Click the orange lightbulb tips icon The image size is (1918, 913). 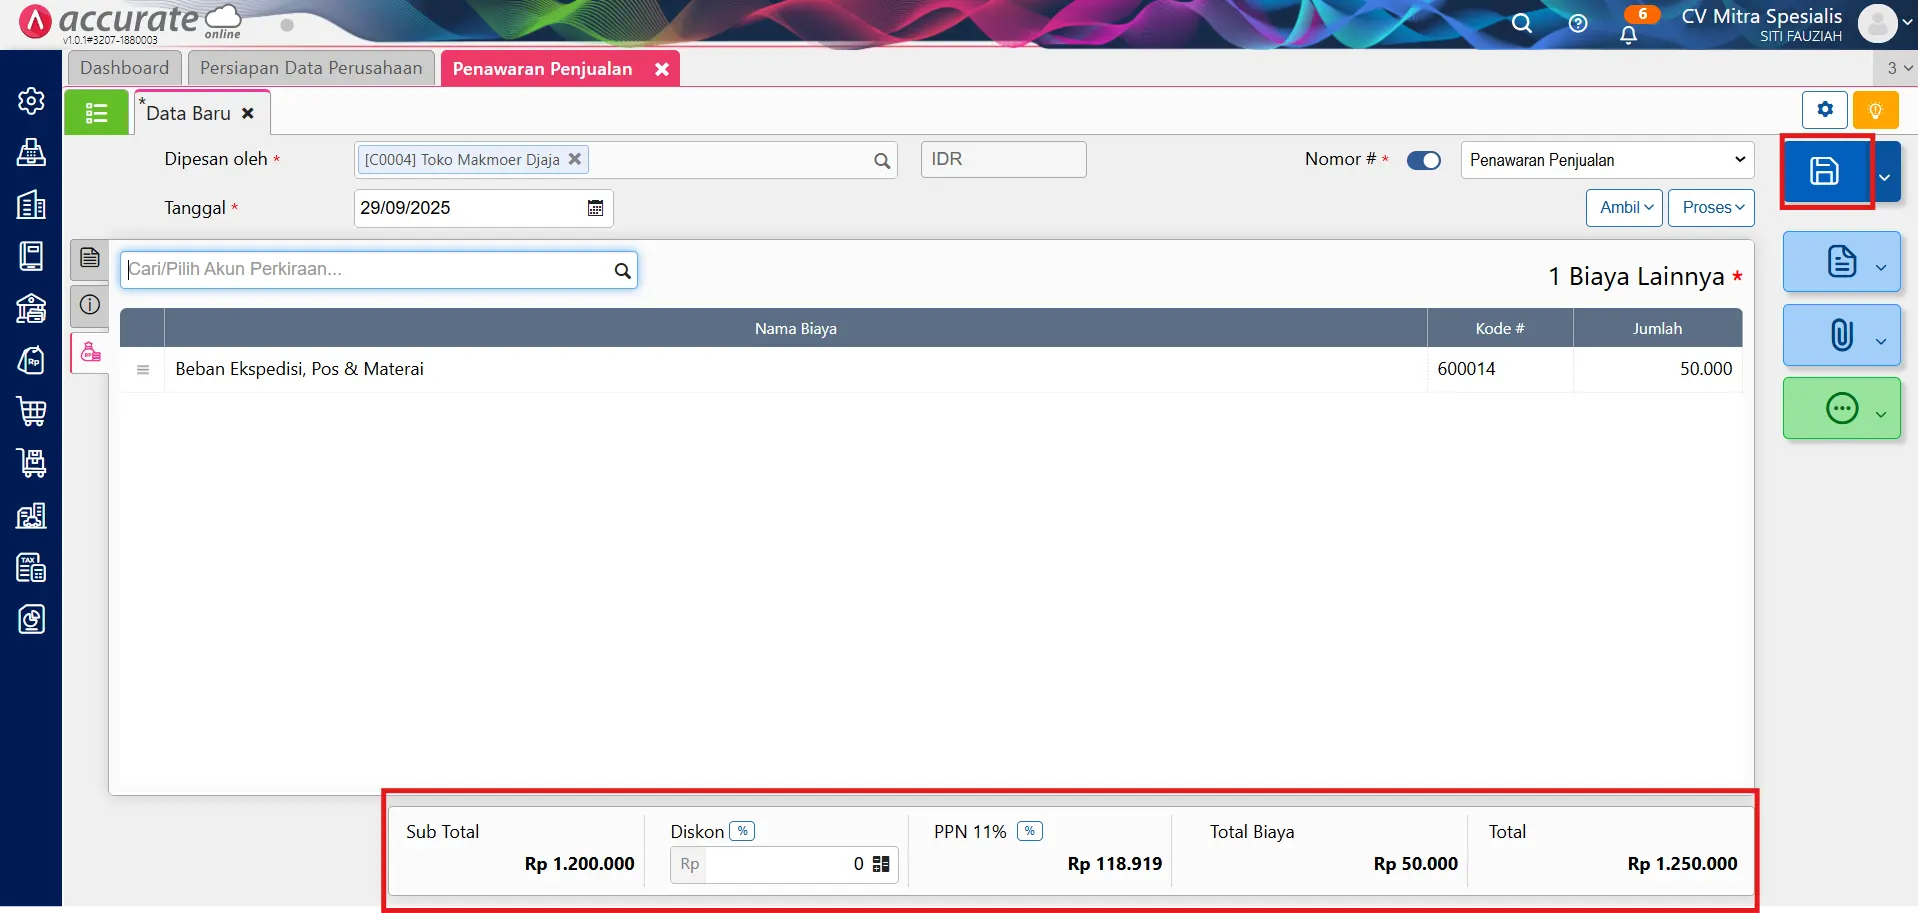pyautogui.click(x=1875, y=110)
